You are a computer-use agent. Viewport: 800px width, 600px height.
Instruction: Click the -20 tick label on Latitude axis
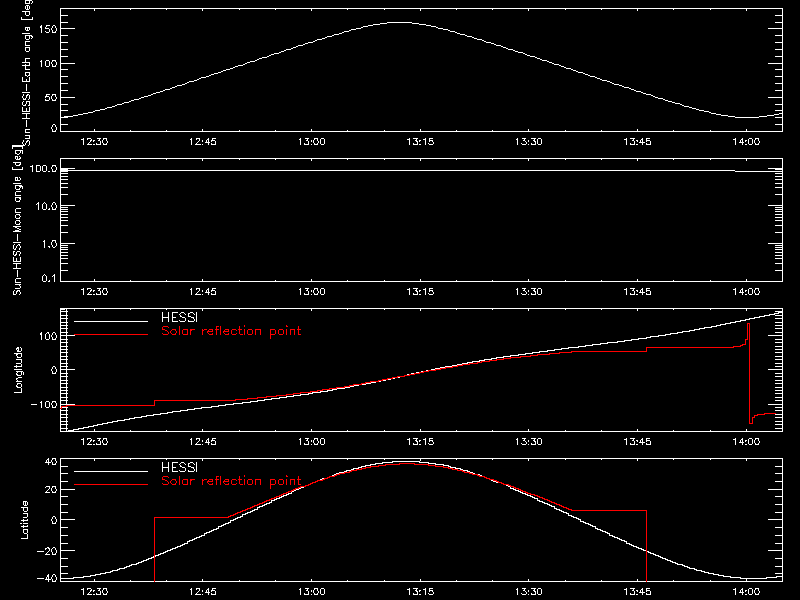point(47,551)
